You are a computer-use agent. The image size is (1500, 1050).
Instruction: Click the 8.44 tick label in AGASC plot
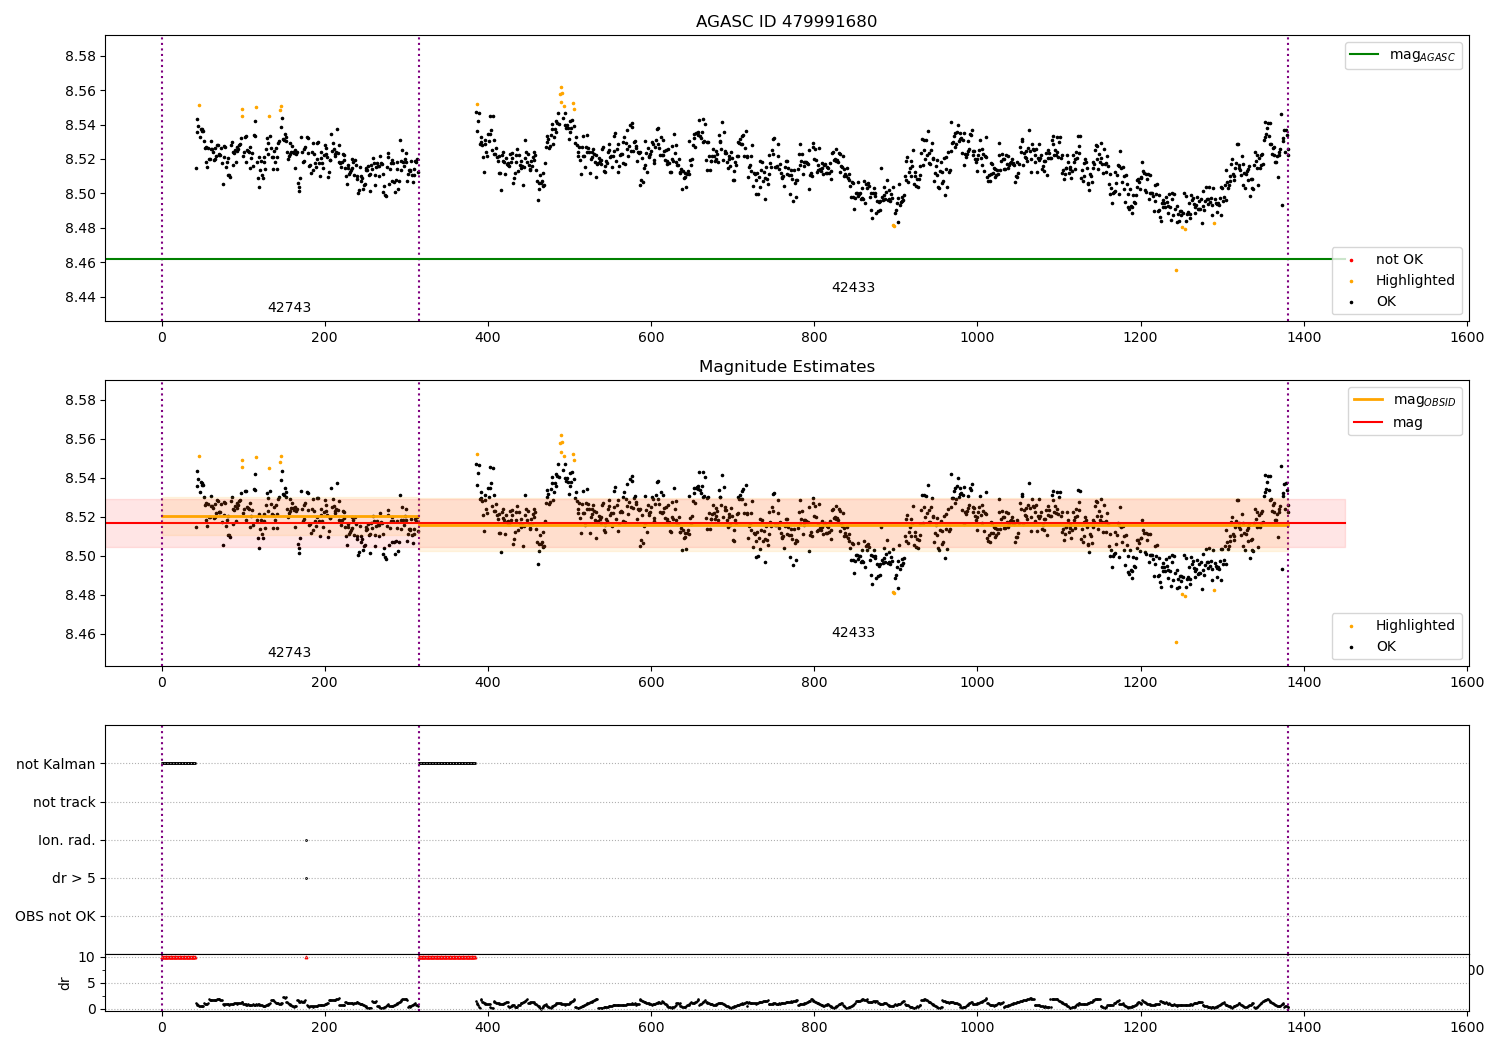(x=79, y=297)
